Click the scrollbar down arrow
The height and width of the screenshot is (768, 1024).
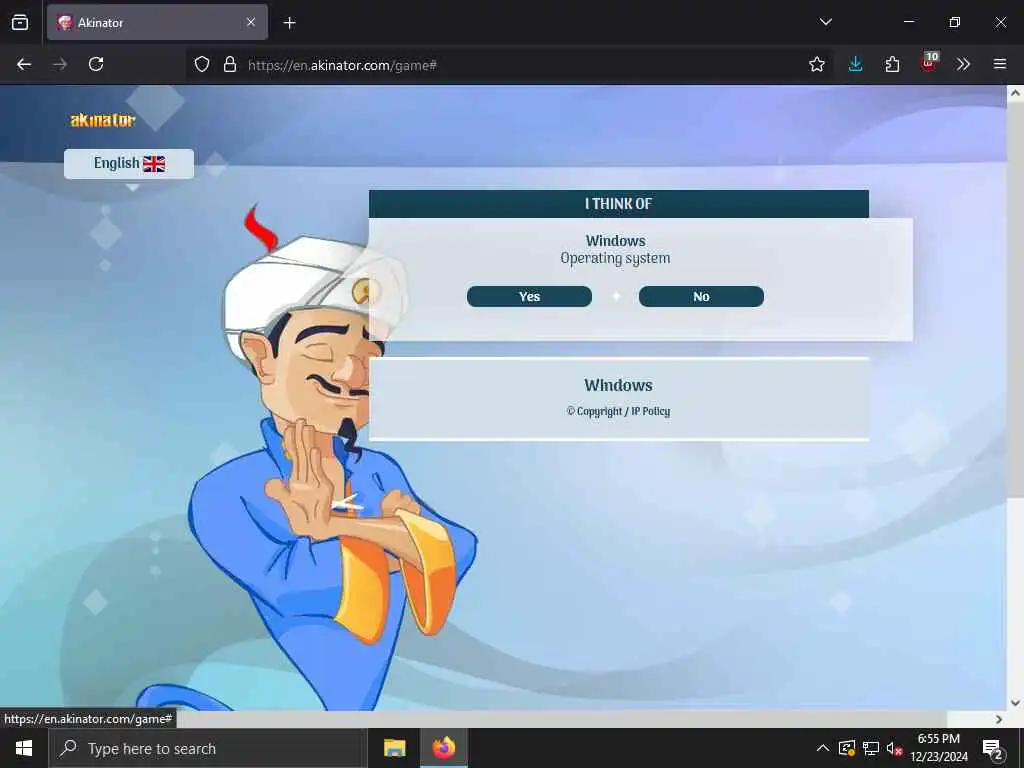1015,703
